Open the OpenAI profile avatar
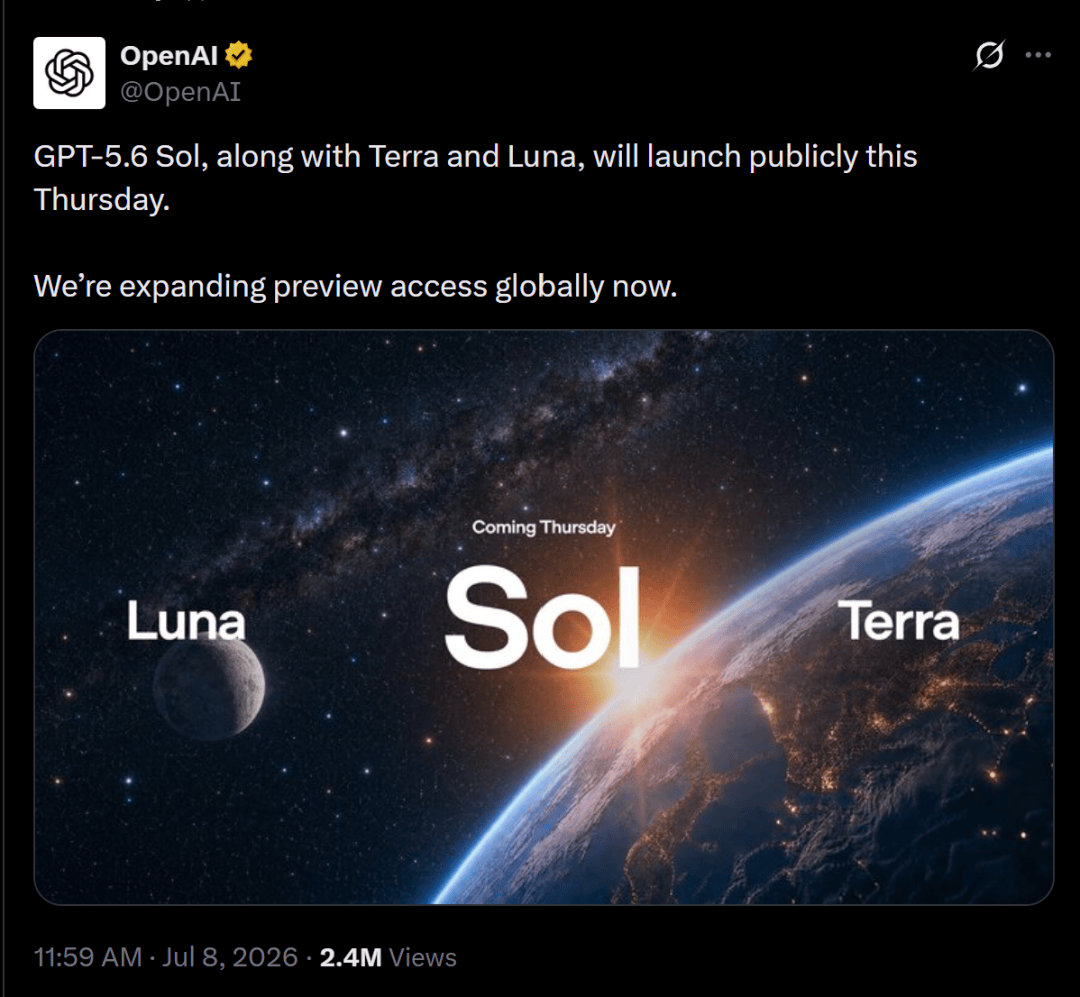This screenshot has height=997, width=1080. pyautogui.click(x=69, y=73)
